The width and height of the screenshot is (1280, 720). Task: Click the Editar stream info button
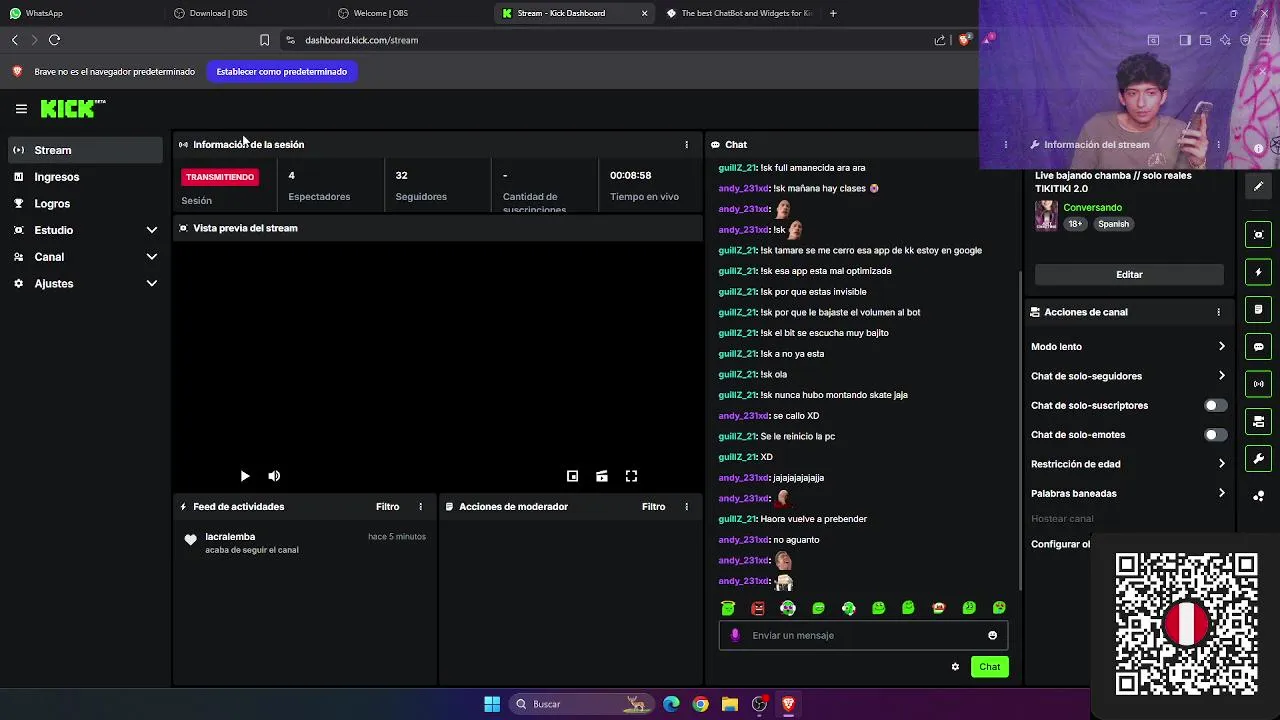tap(1129, 274)
